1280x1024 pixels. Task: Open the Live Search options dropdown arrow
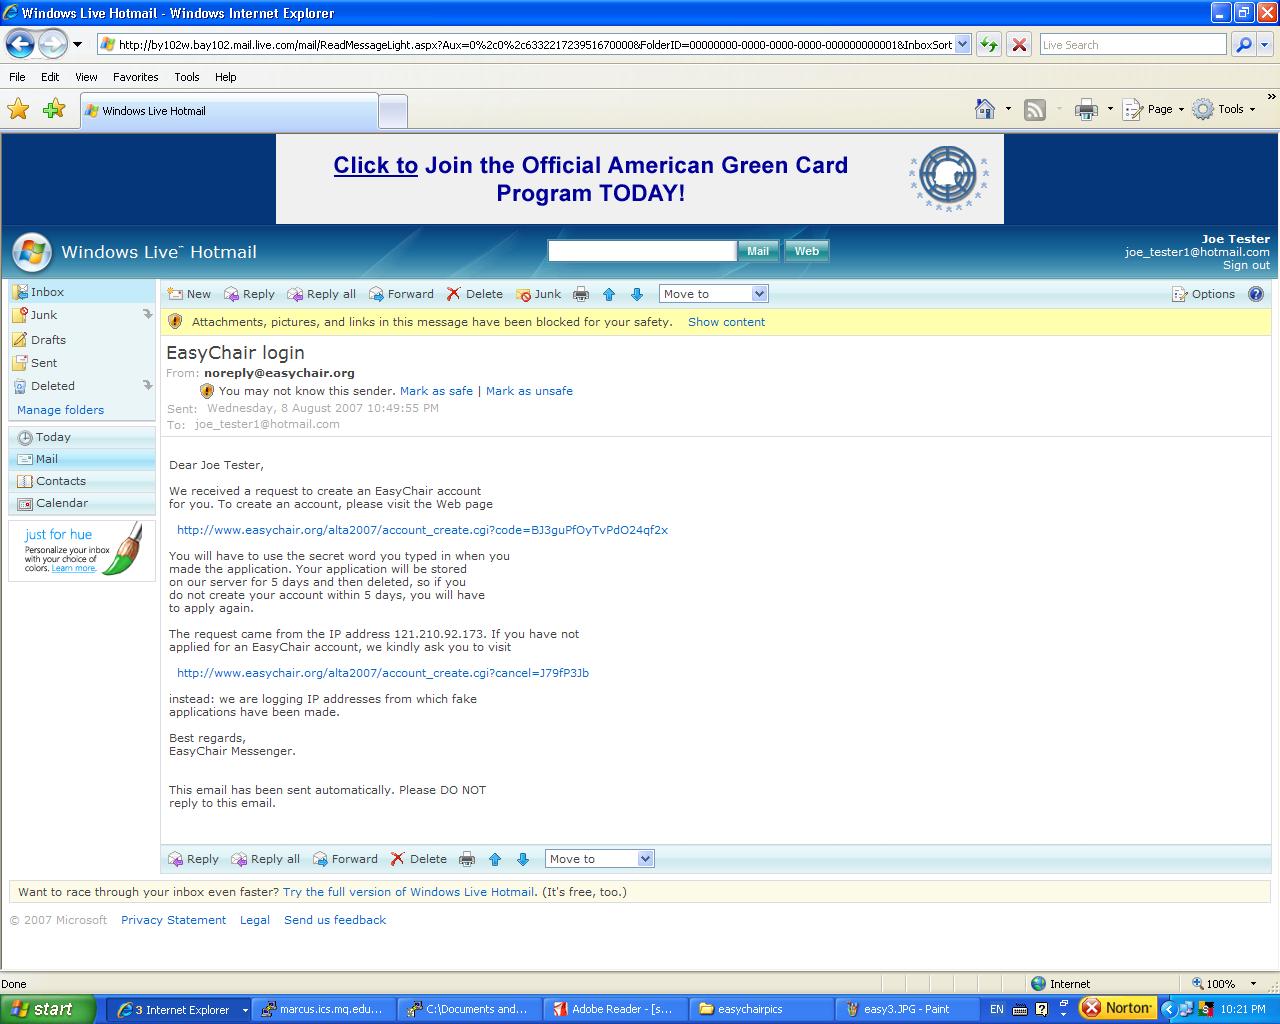[1266, 44]
